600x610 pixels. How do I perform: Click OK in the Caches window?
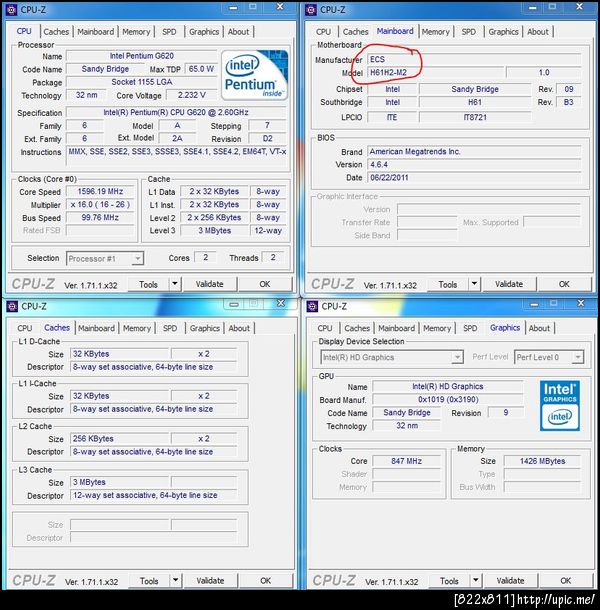265,581
